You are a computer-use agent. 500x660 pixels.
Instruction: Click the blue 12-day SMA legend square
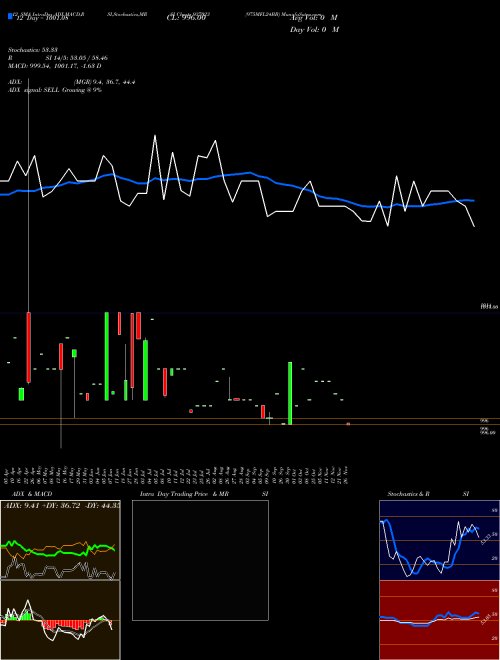click(x=10, y=16)
